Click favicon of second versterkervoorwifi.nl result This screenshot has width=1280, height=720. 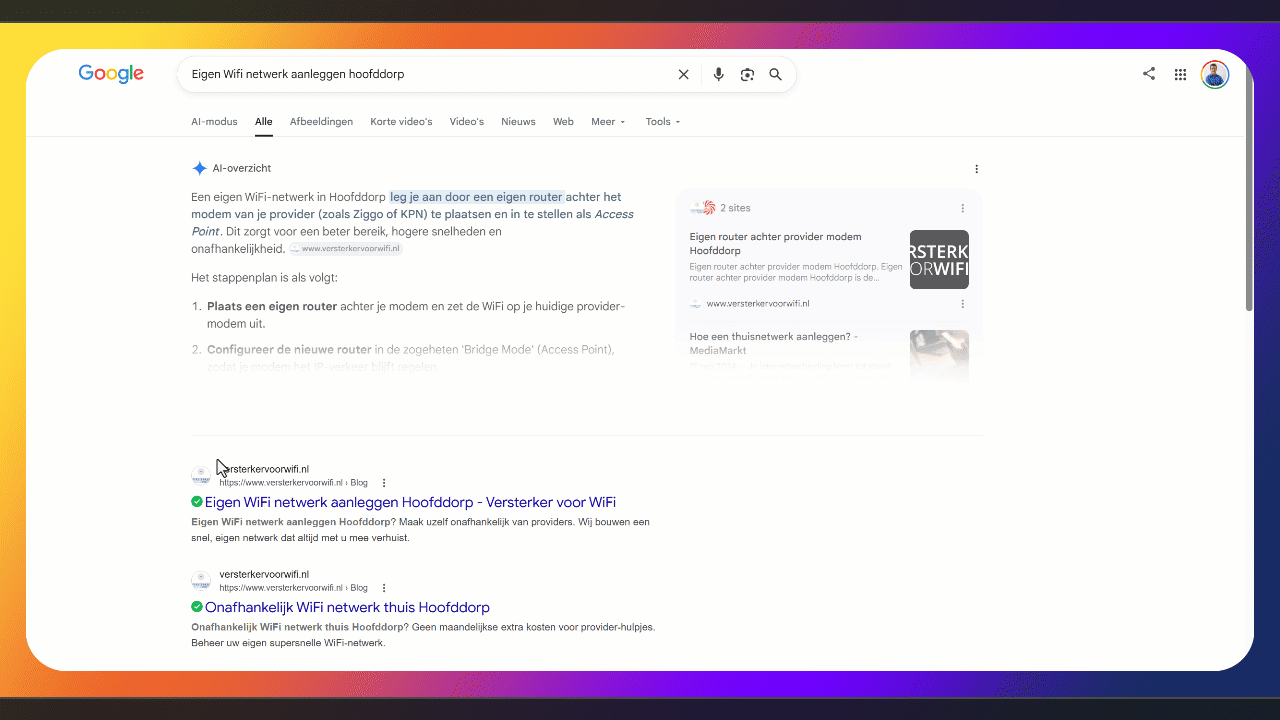tap(201, 581)
